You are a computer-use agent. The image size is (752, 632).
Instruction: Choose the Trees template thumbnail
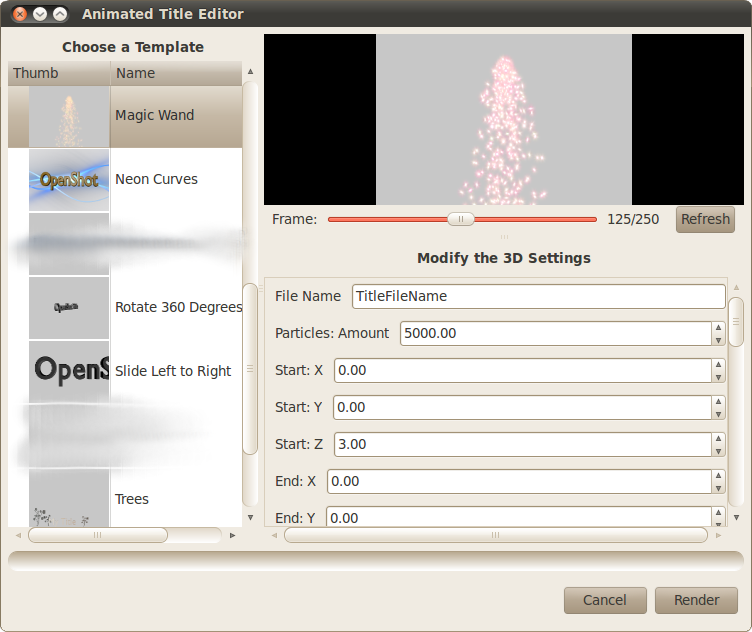tap(69, 499)
